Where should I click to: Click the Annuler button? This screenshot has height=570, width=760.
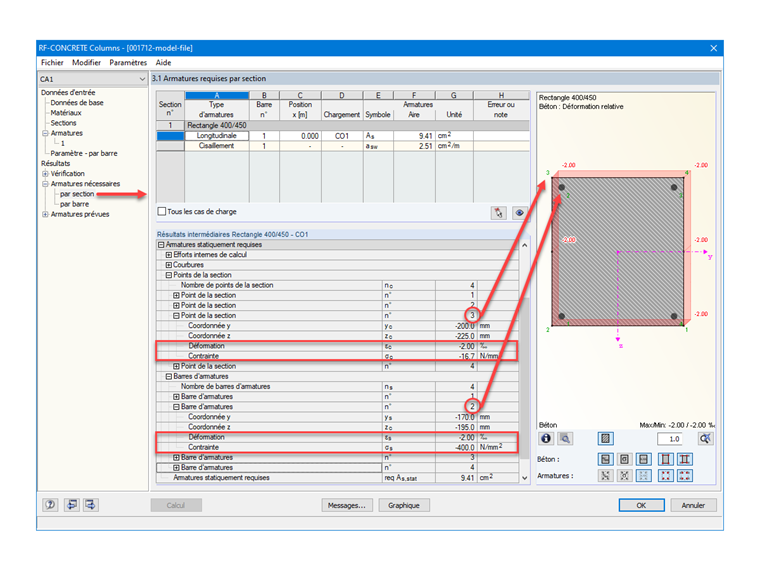click(x=693, y=505)
